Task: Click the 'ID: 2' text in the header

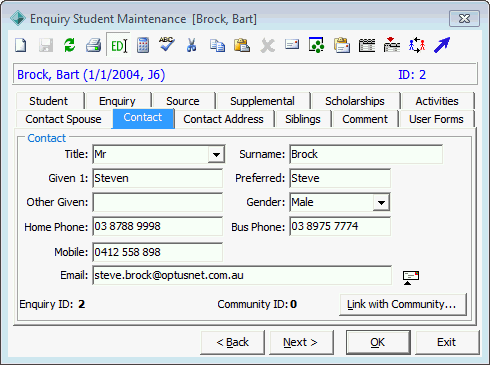Action: (412, 75)
